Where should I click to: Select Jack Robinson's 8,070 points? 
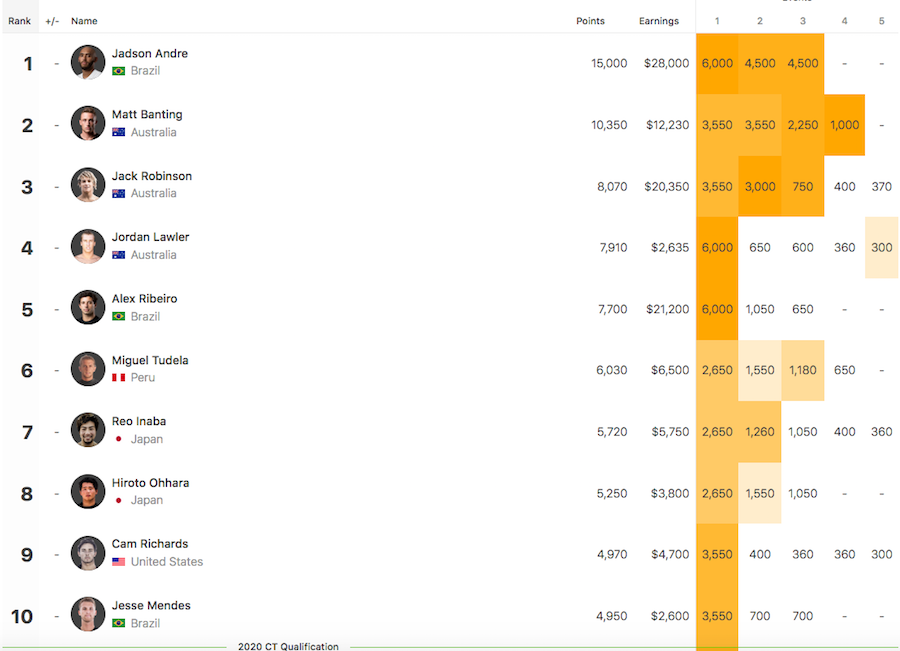point(612,187)
